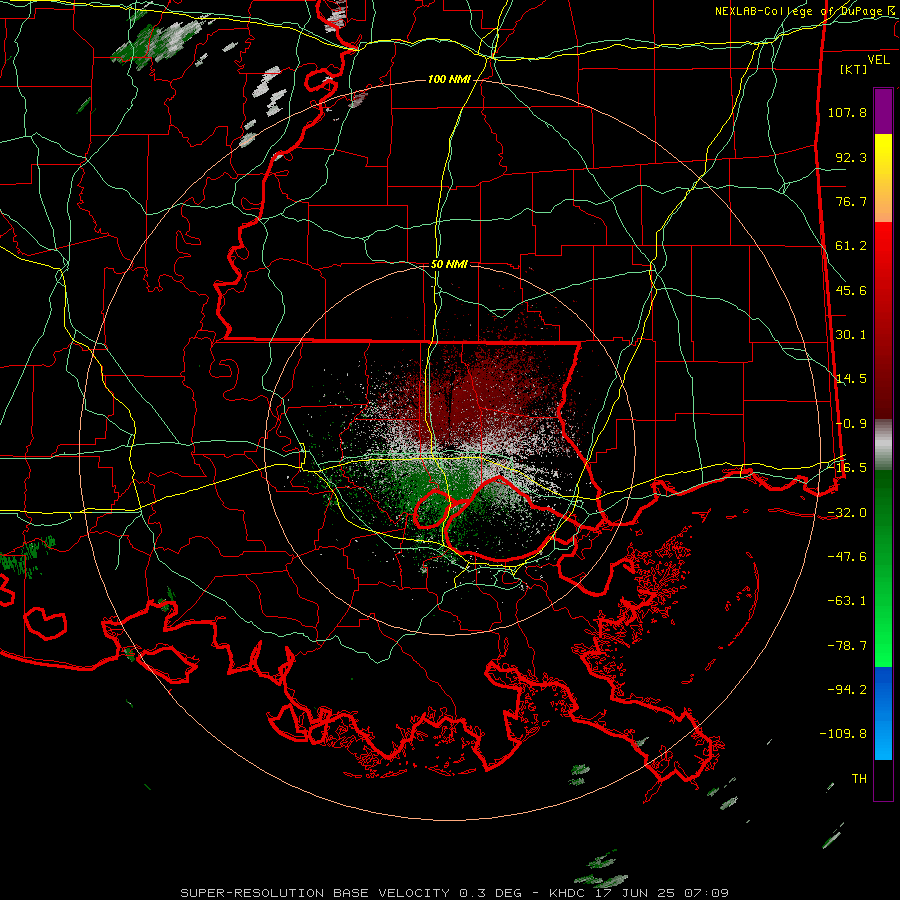The width and height of the screenshot is (900, 900).
Task: Click the -63.1 velocity scale value
Action: [847, 601]
